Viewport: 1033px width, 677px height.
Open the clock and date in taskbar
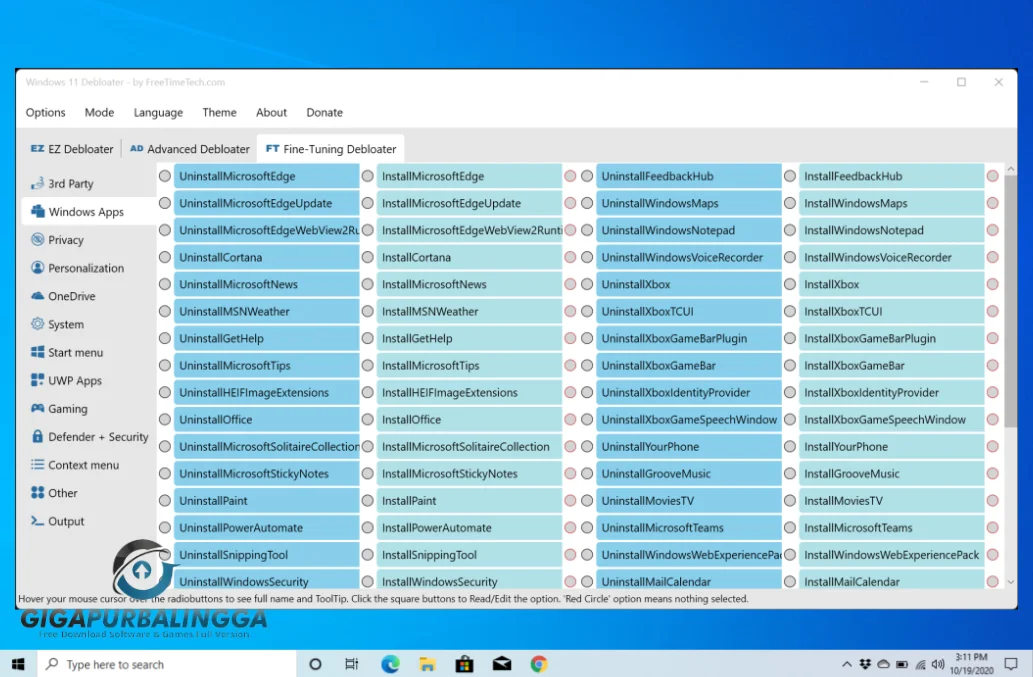[972, 664]
